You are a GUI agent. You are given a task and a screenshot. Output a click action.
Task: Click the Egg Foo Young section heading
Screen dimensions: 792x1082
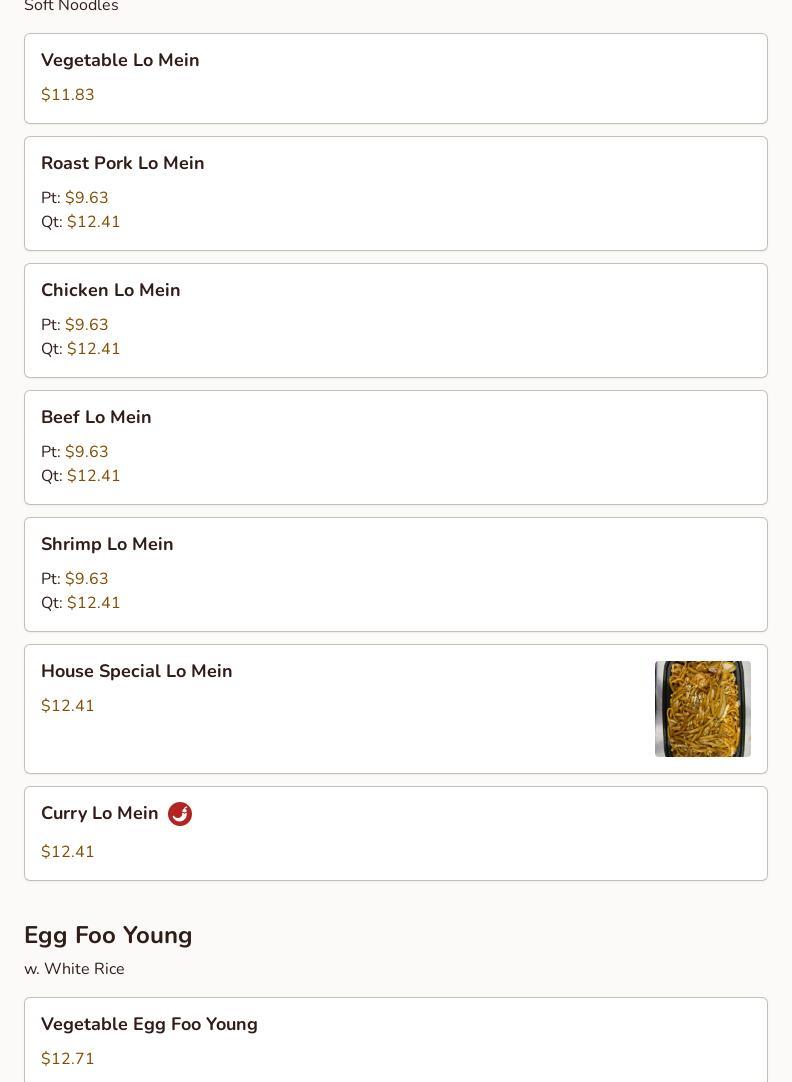pos(108,935)
